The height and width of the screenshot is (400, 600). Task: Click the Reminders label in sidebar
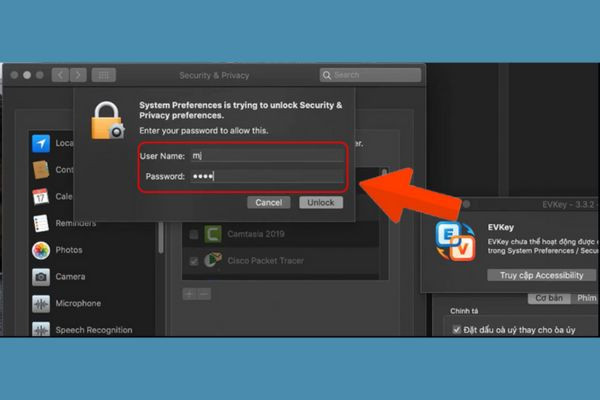75,223
